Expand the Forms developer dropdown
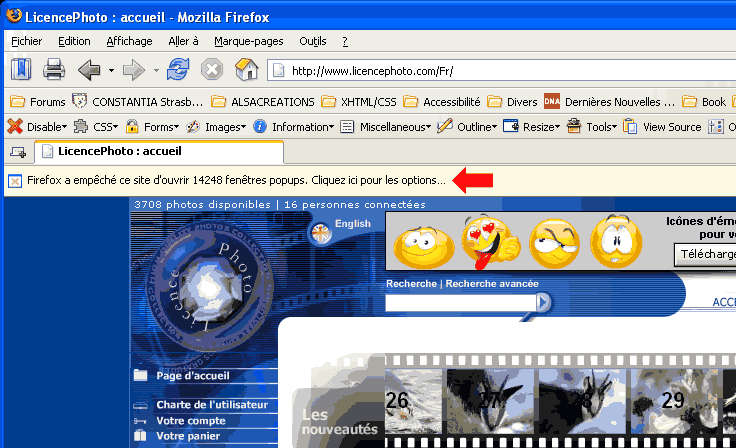This screenshot has height=448, width=736. pos(152,127)
